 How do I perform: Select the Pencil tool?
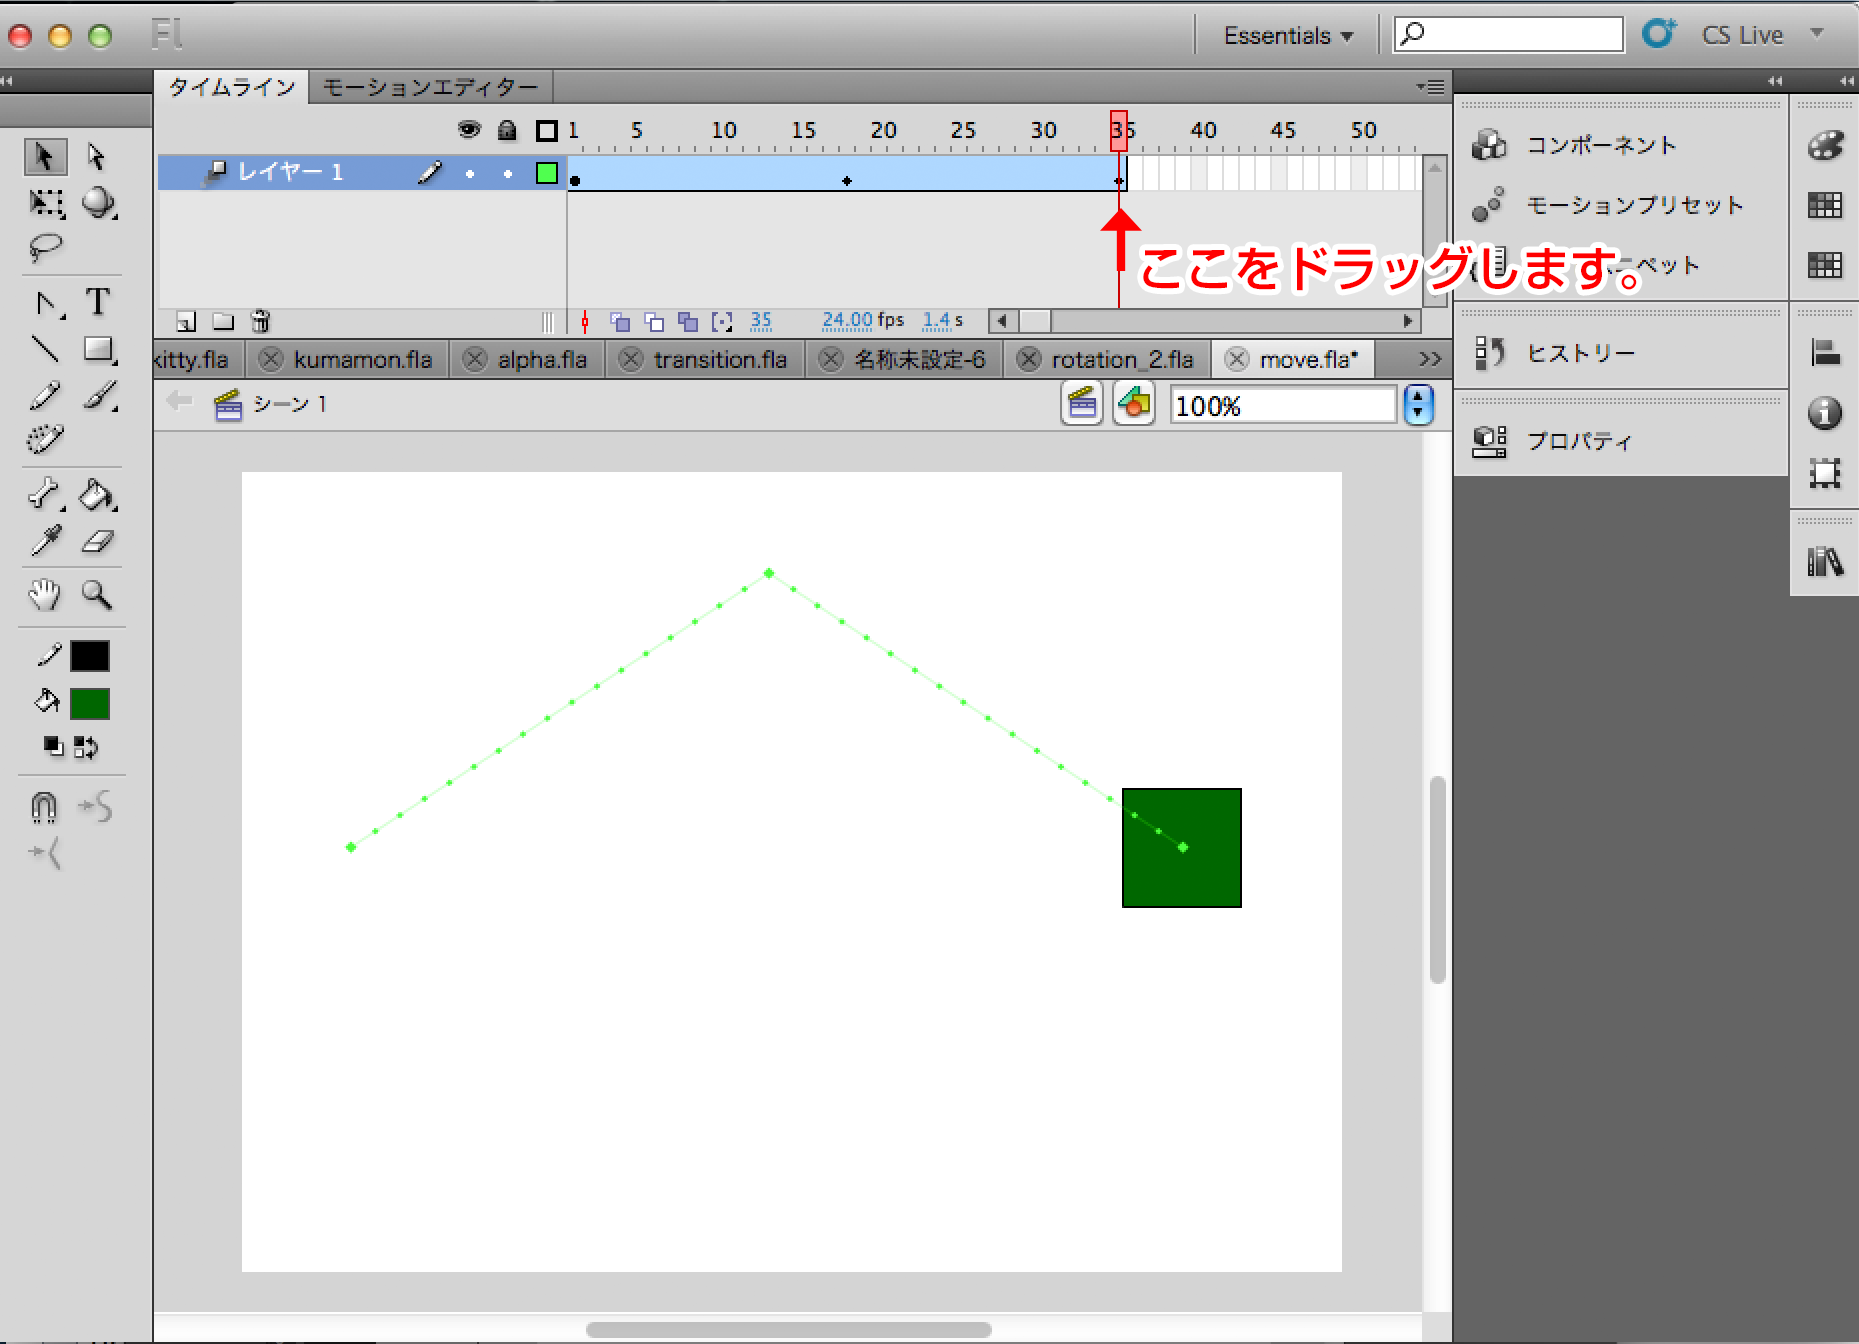point(45,397)
